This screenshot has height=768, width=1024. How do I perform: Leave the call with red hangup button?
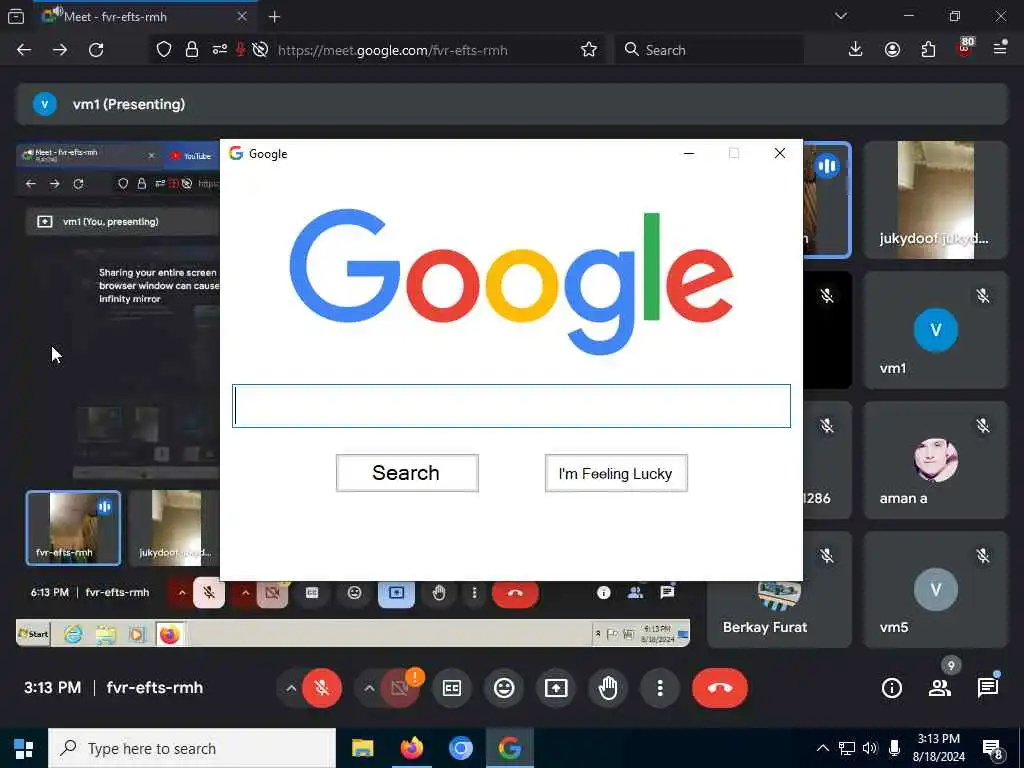coord(720,688)
